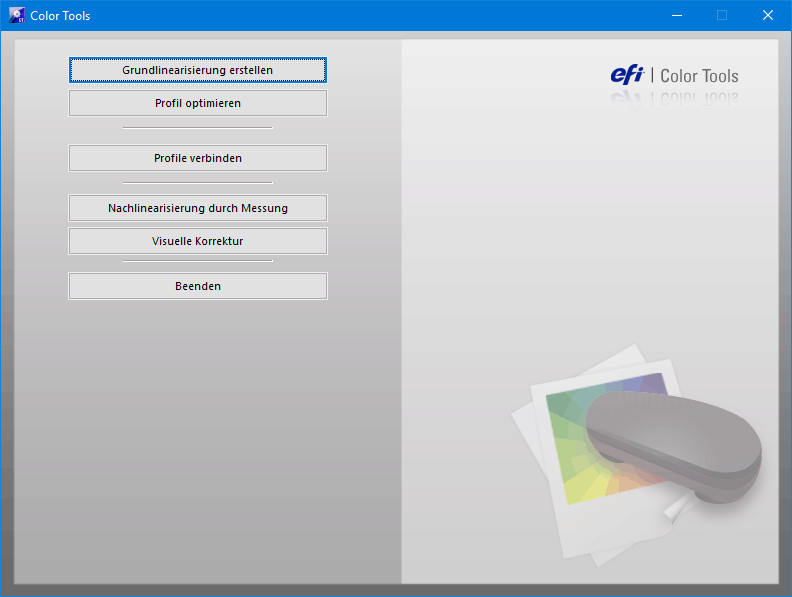Open Profil optimieren
Screen dimensions: 792x597
tap(197, 103)
